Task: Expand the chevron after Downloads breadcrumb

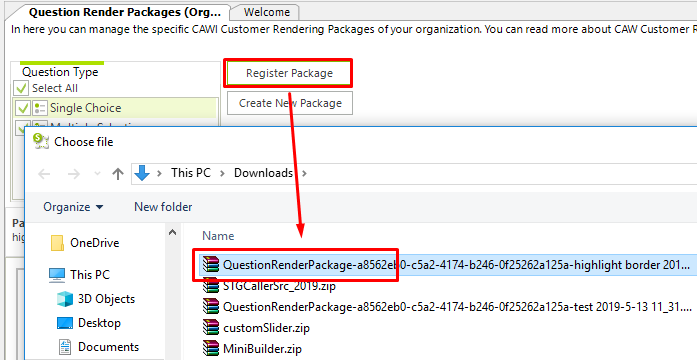Action: point(304,173)
